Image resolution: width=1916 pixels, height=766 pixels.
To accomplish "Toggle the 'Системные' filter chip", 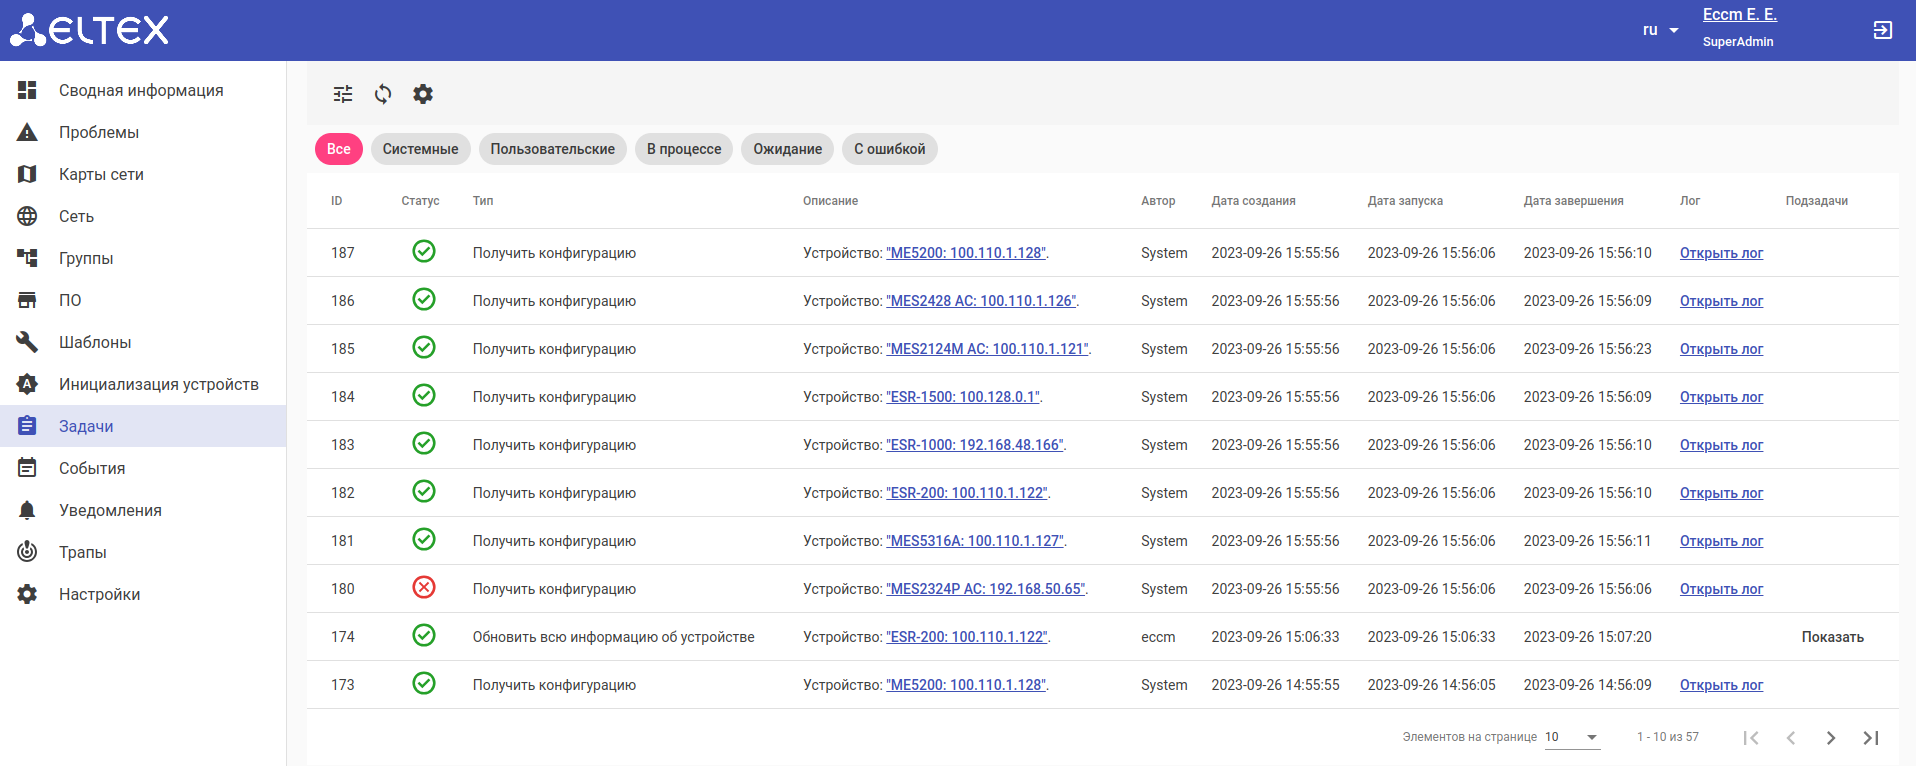I will pos(420,149).
